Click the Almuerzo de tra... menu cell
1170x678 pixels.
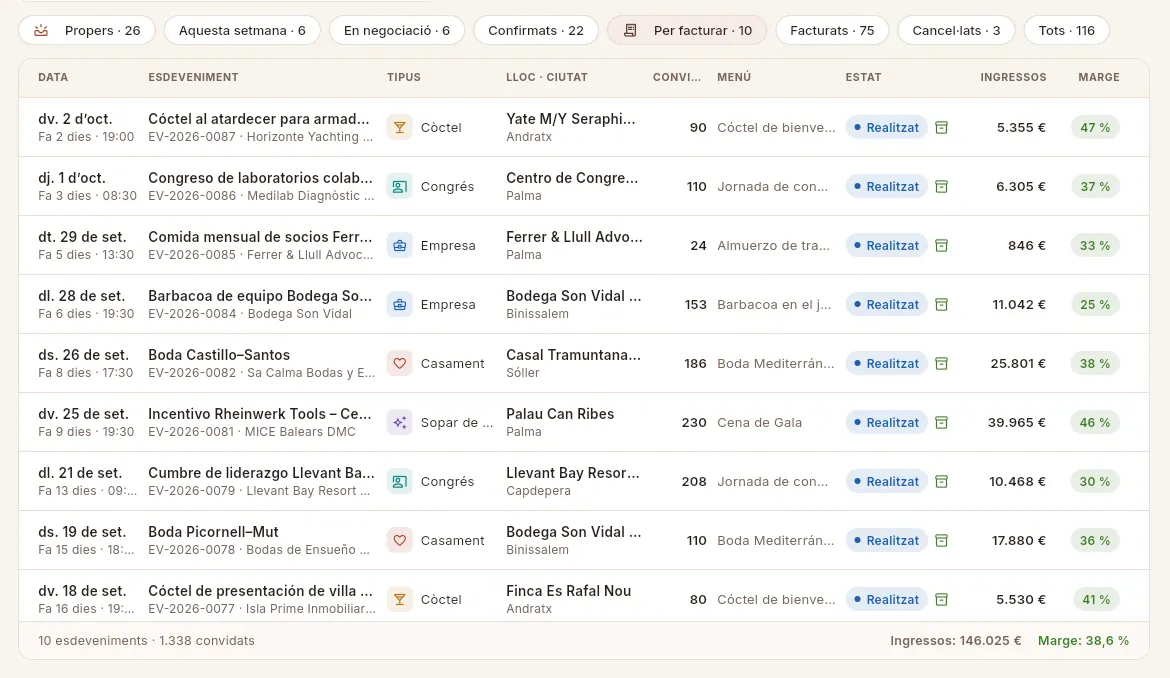pos(773,245)
